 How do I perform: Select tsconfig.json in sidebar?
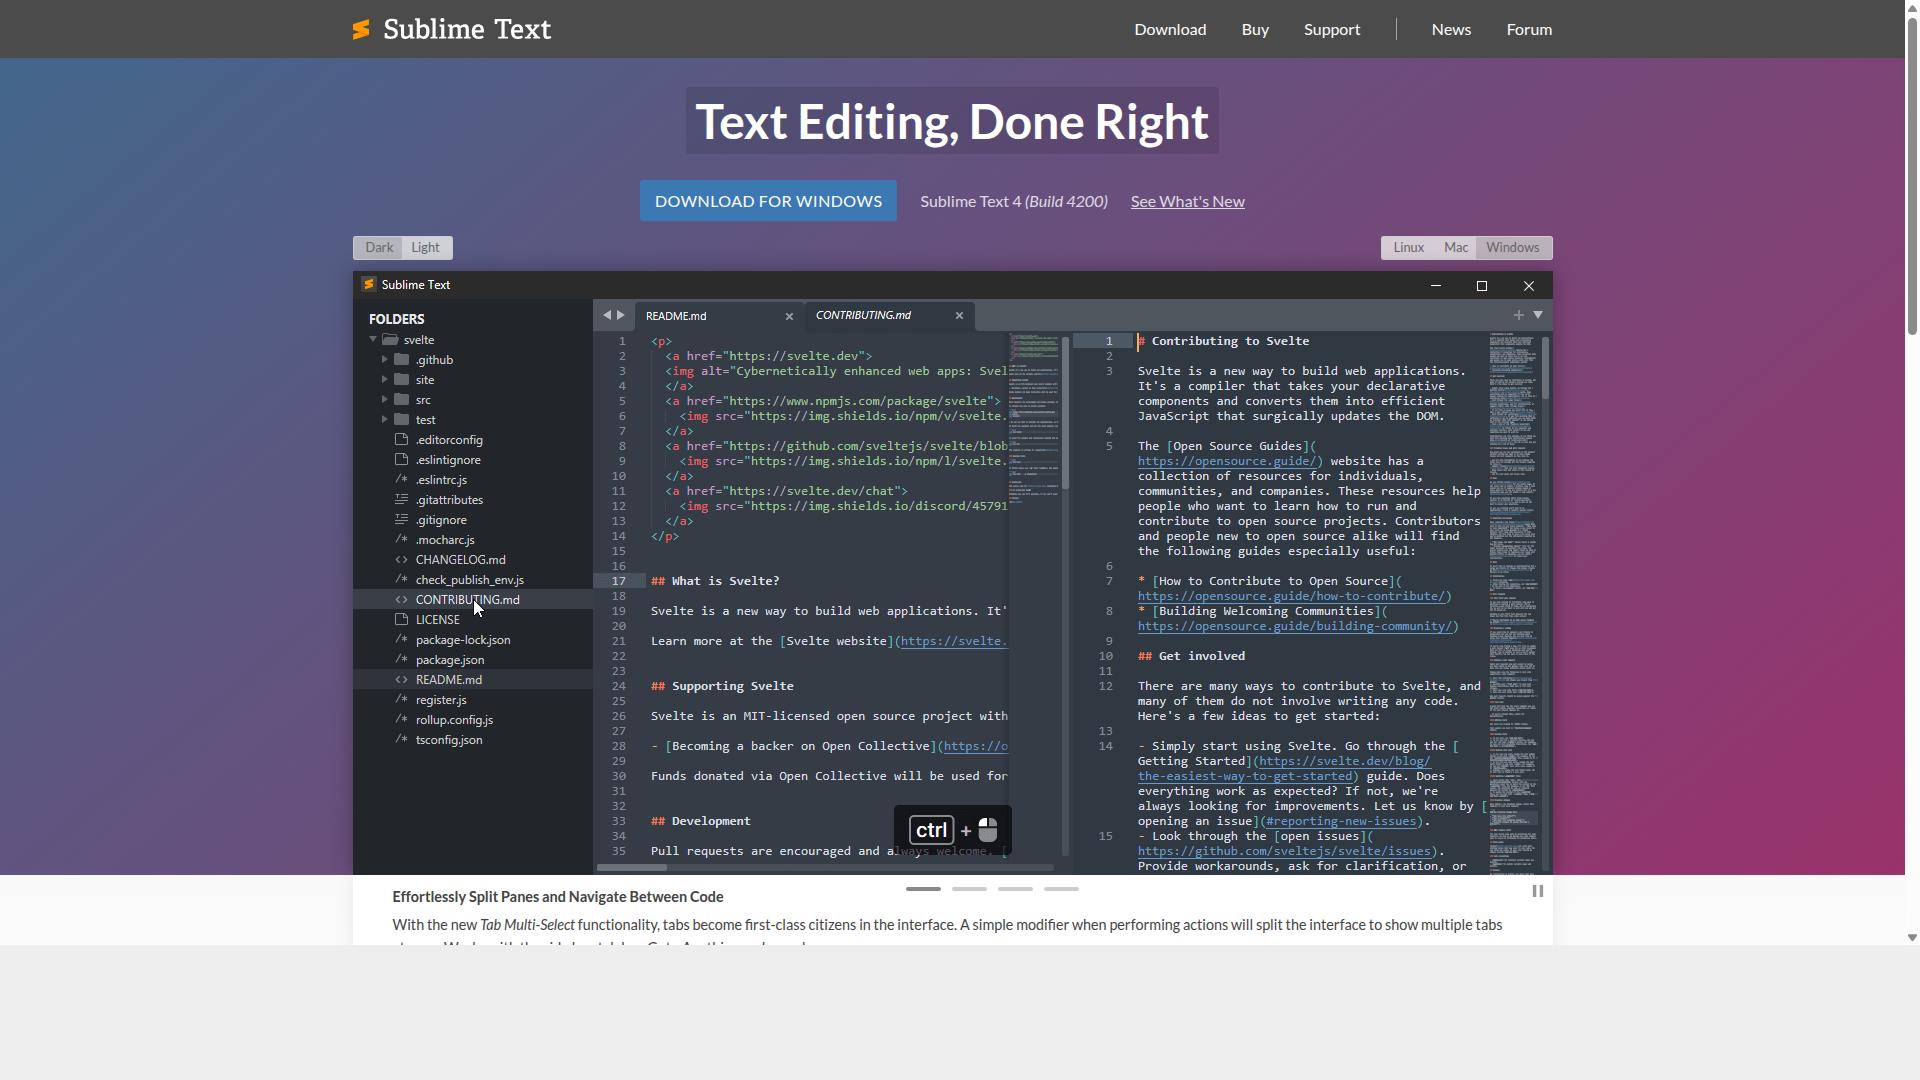[x=449, y=740]
